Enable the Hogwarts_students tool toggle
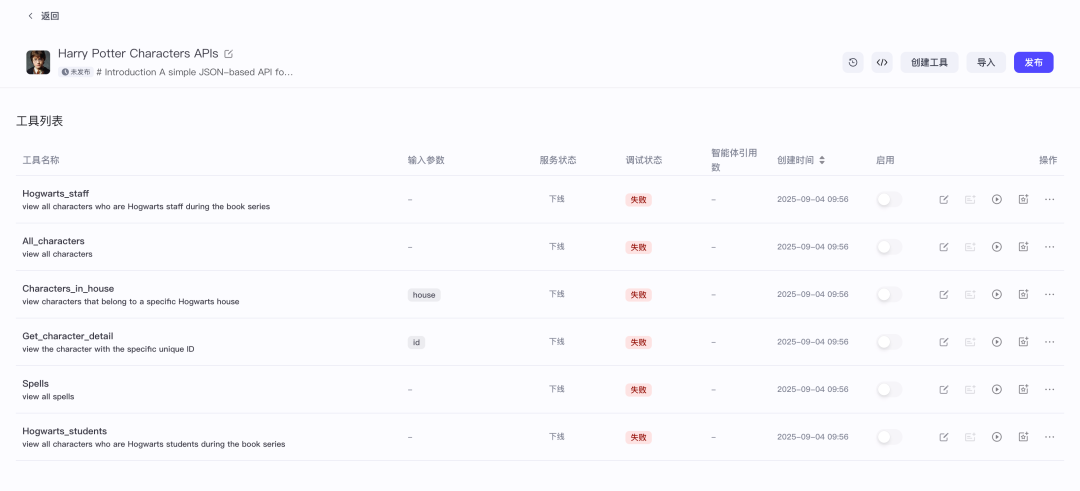This screenshot has height=491, width=1080. tap(889, 437)
